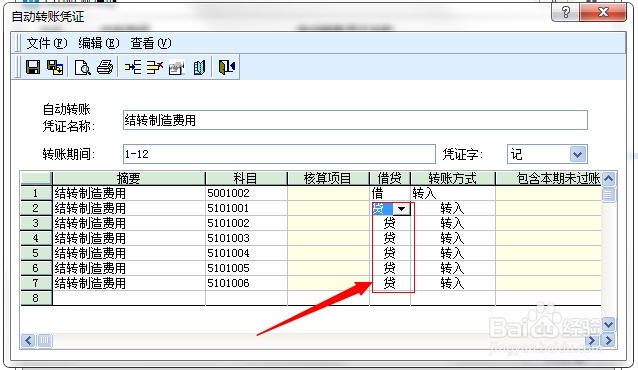Open the 贷 dropdown arrow in row 2
This screenshot has height=370, width=638.
pos(402,209)
